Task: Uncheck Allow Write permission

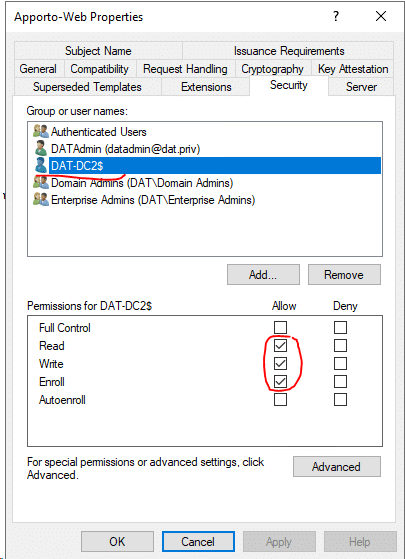Action: 280,364
